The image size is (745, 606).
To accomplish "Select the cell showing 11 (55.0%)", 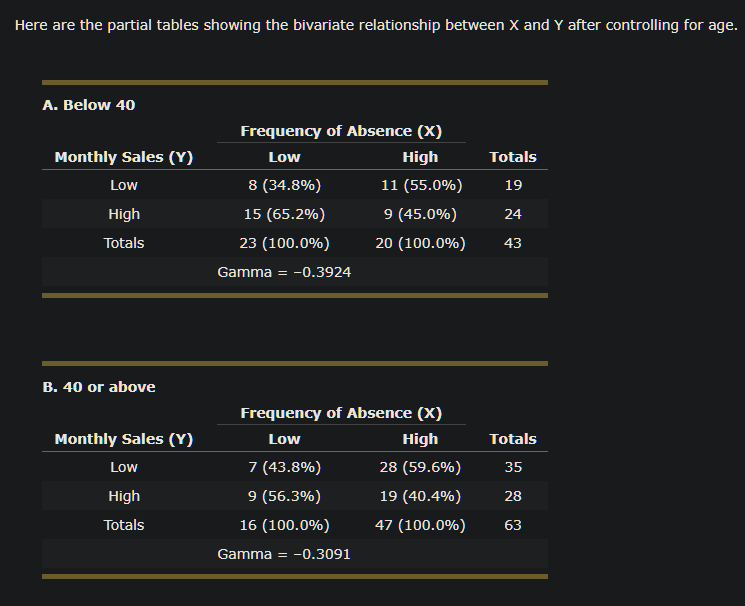I will click(x=421, y=185).
